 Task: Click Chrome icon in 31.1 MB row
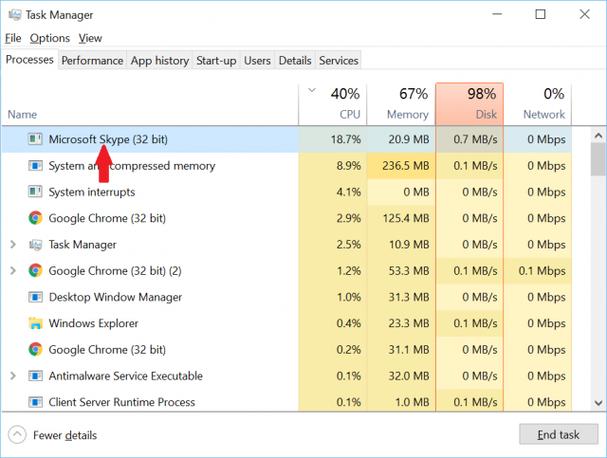click(x=35, y=350)
